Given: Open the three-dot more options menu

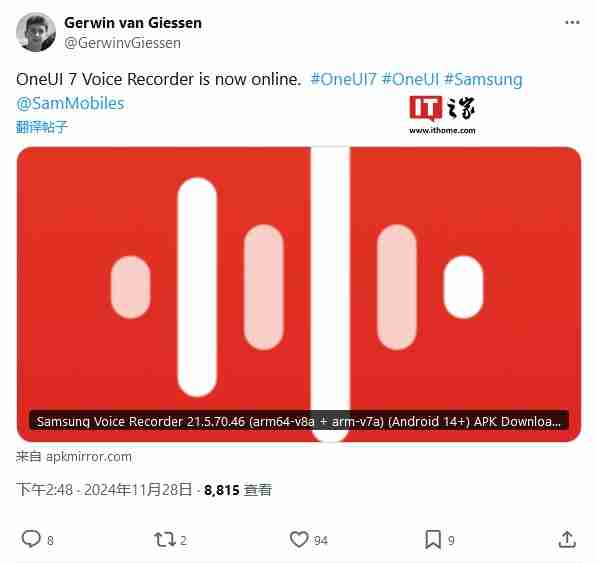Looking at the screenshot, I should 572,23.
